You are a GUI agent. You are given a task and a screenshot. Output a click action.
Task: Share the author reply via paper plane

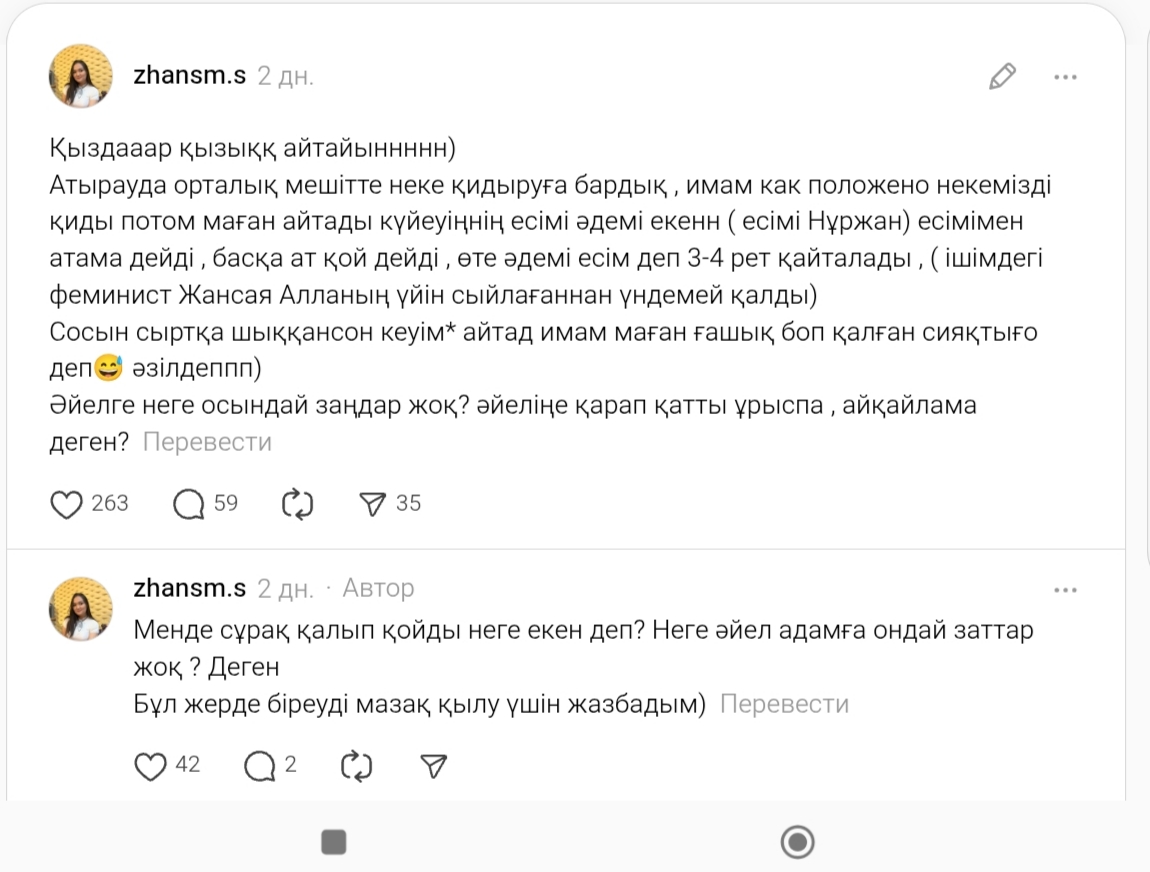(433, 766)
